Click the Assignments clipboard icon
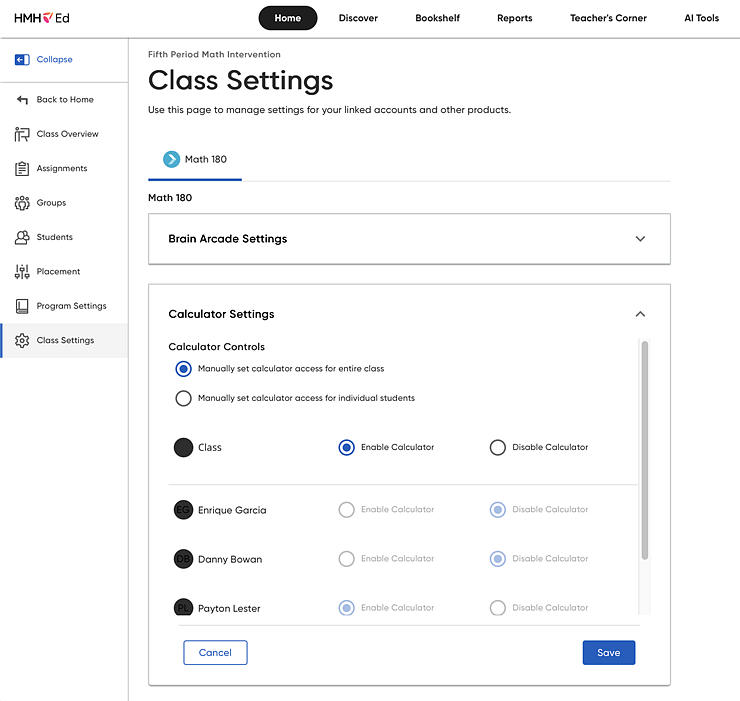The width and height of the screenshot is (740, 701). [x=22, y=169]
